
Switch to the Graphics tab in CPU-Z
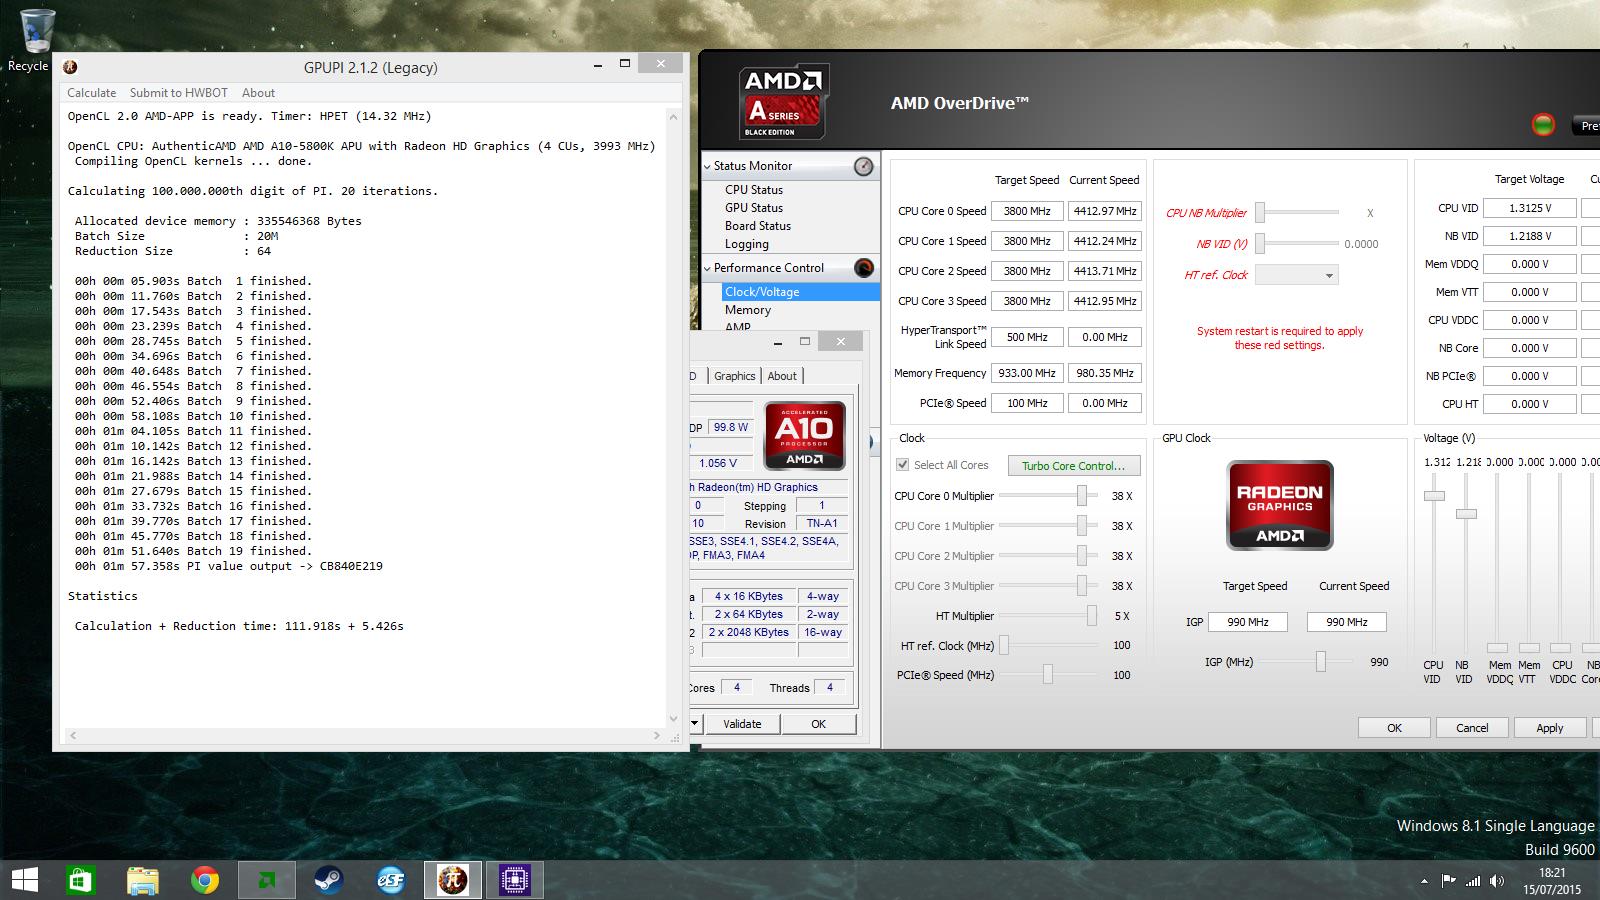point(735,376)
